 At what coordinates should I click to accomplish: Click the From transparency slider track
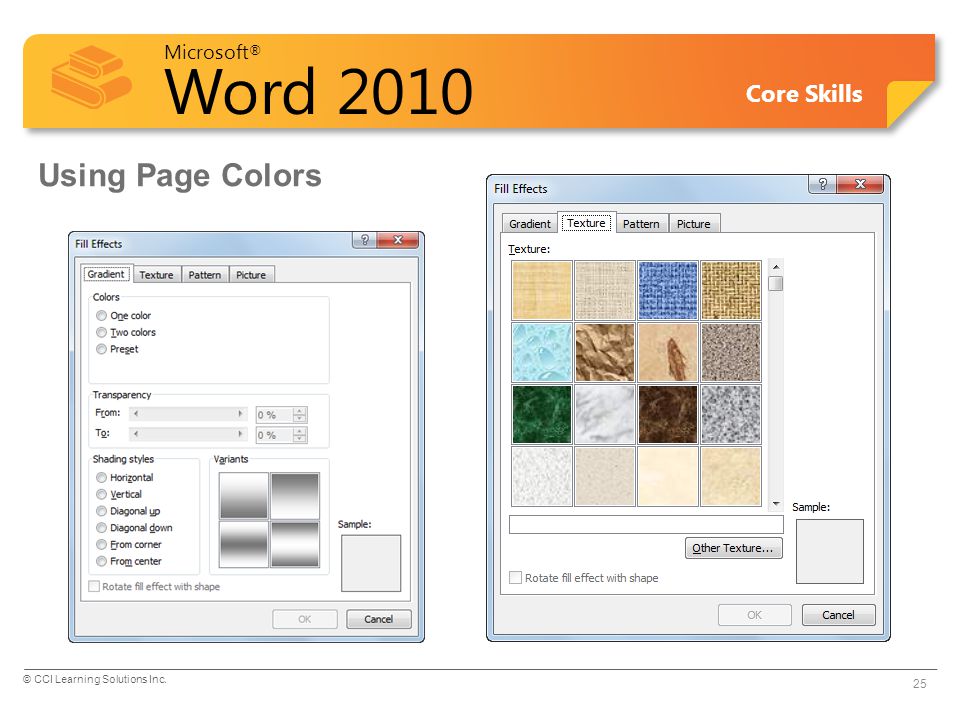point(188,414)
